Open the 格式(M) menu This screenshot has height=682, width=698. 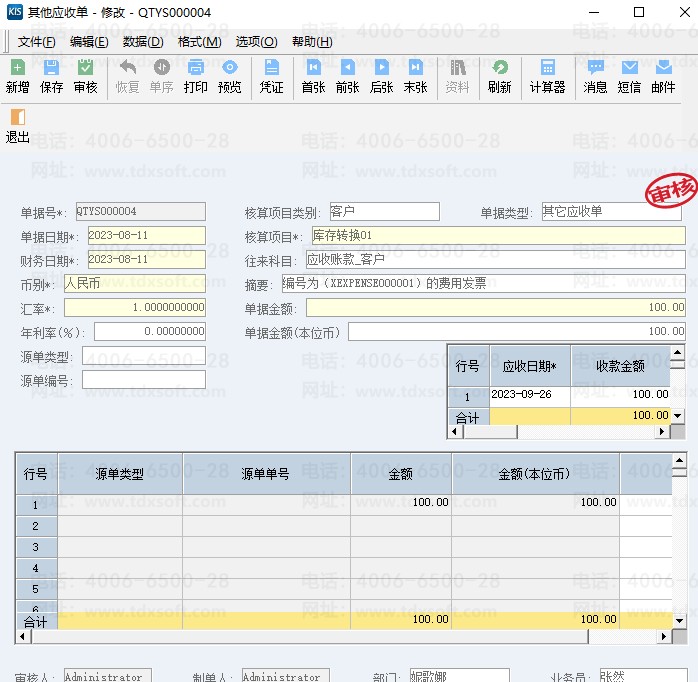(199, 41)
